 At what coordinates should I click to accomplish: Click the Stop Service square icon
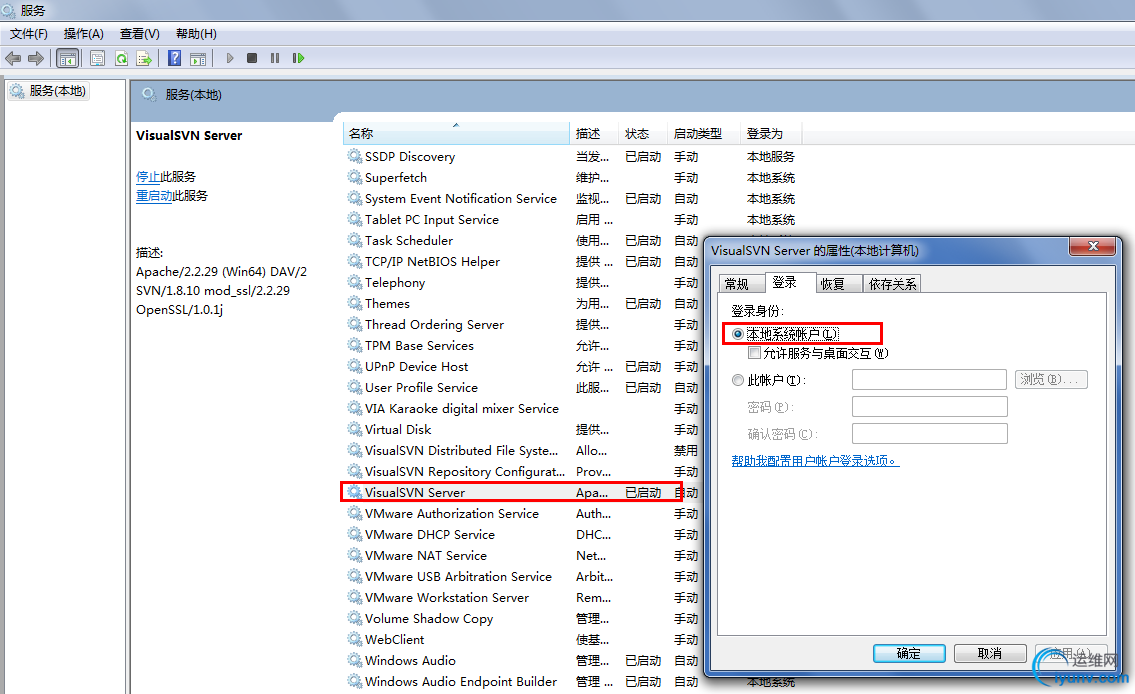pyautogui.click(x=252, y=58)
